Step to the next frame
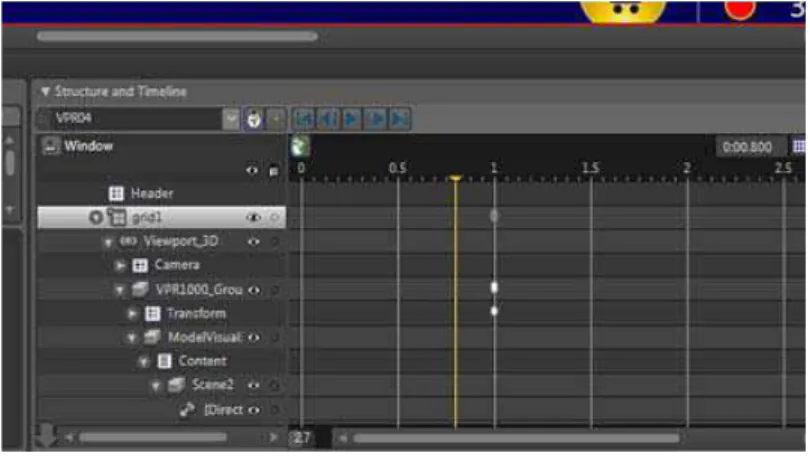 [x=376, y=119]
